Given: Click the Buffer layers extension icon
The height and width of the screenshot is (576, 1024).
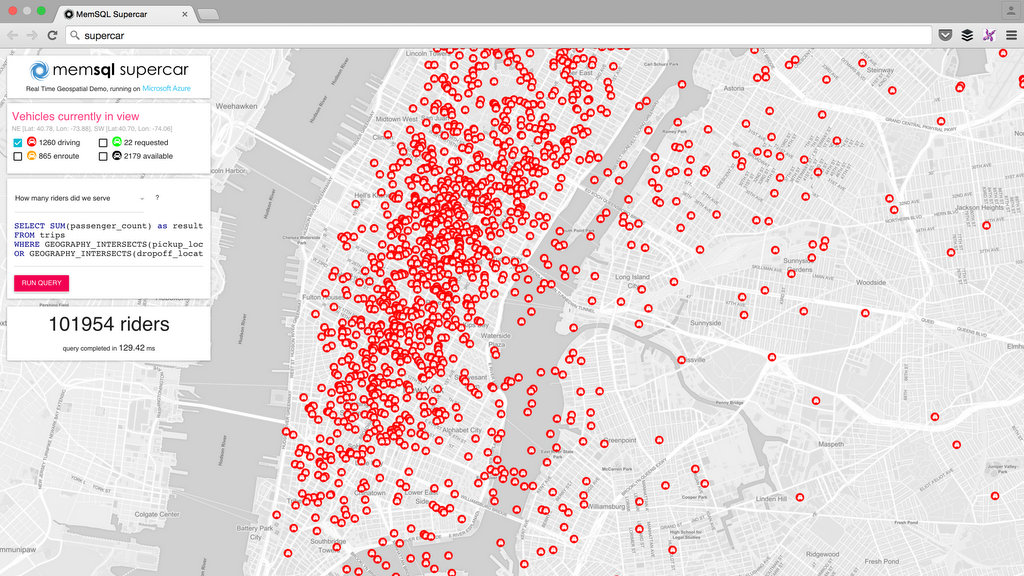Looking at the screenshot, I should tap(967, 35).
